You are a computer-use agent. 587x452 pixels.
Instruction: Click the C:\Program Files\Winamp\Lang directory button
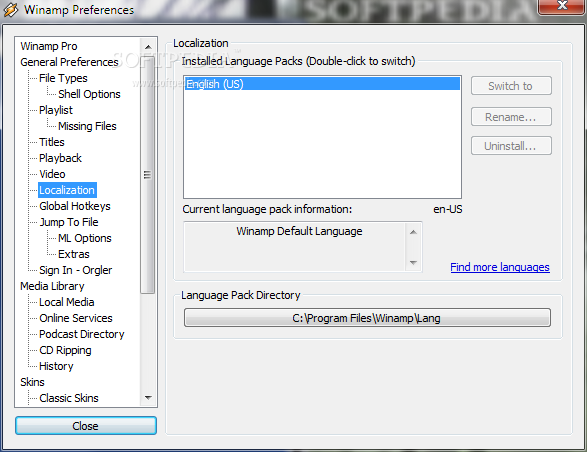pos(367,318)
